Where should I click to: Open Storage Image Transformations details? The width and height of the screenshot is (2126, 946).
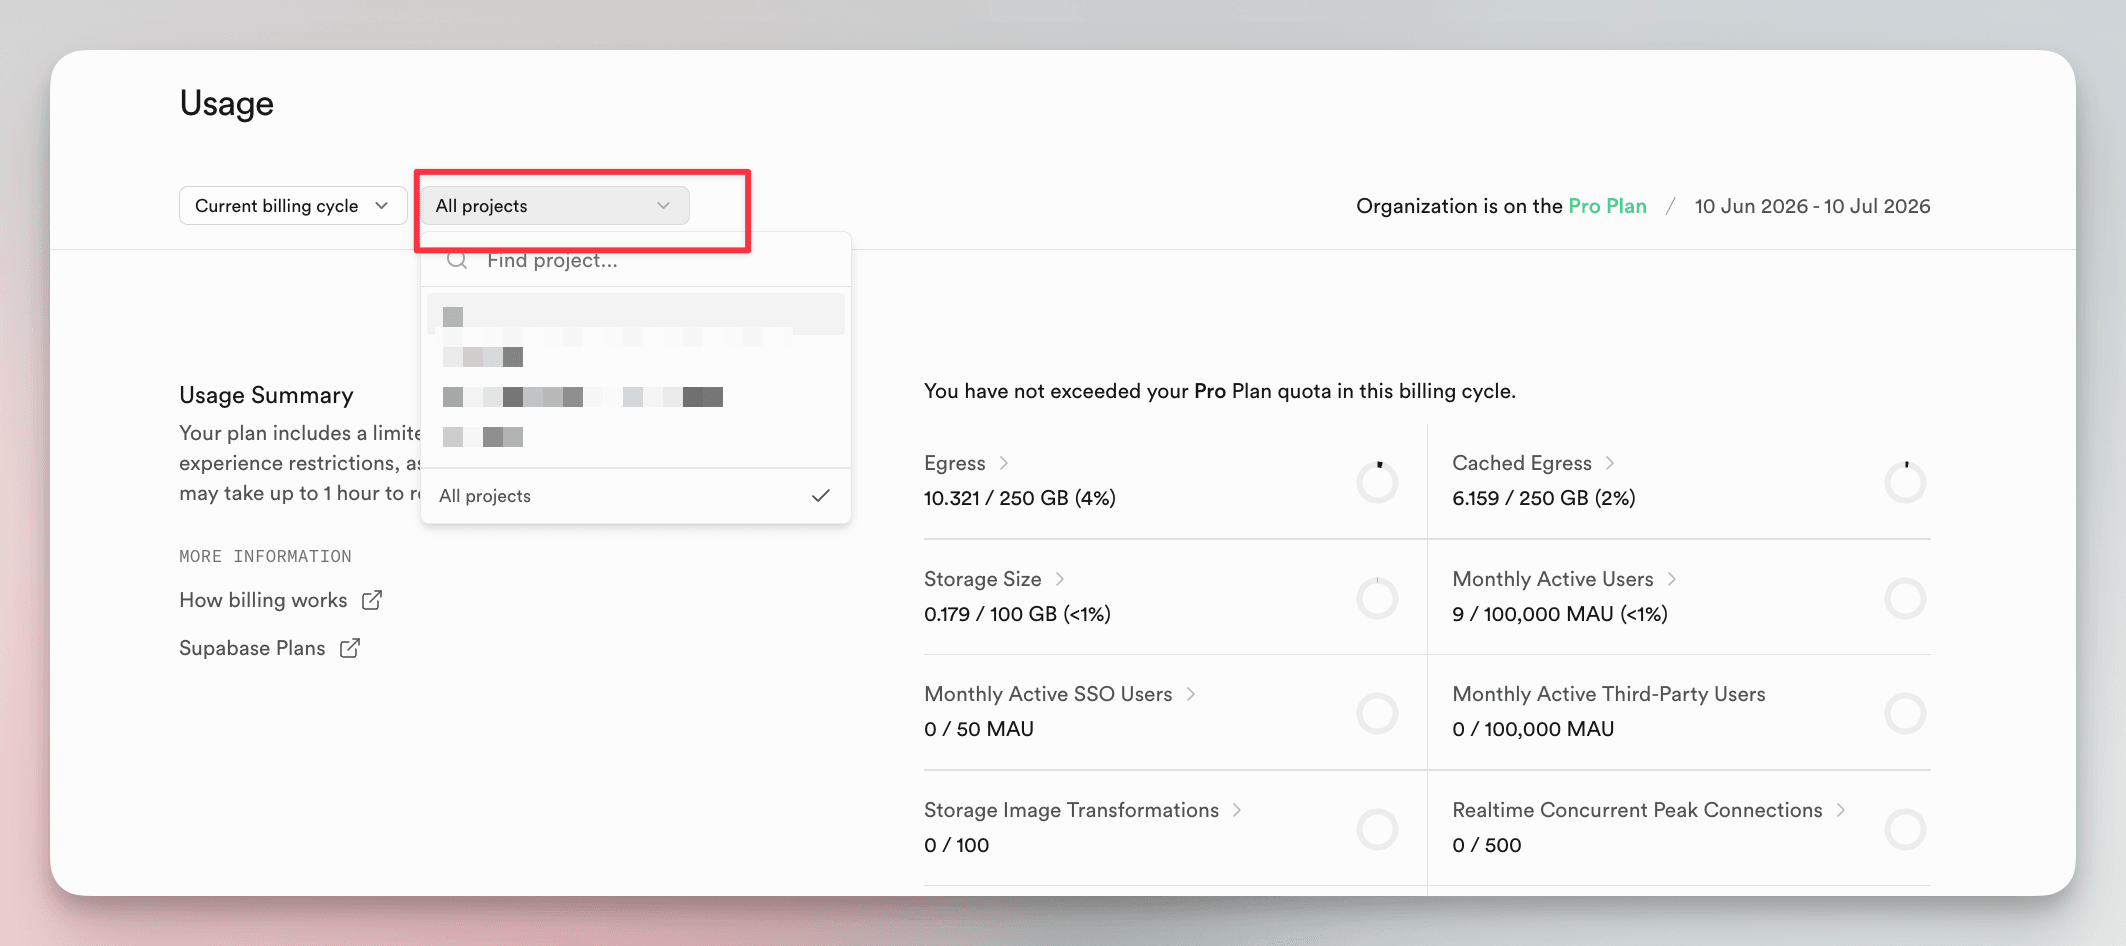coord(1071,810)
